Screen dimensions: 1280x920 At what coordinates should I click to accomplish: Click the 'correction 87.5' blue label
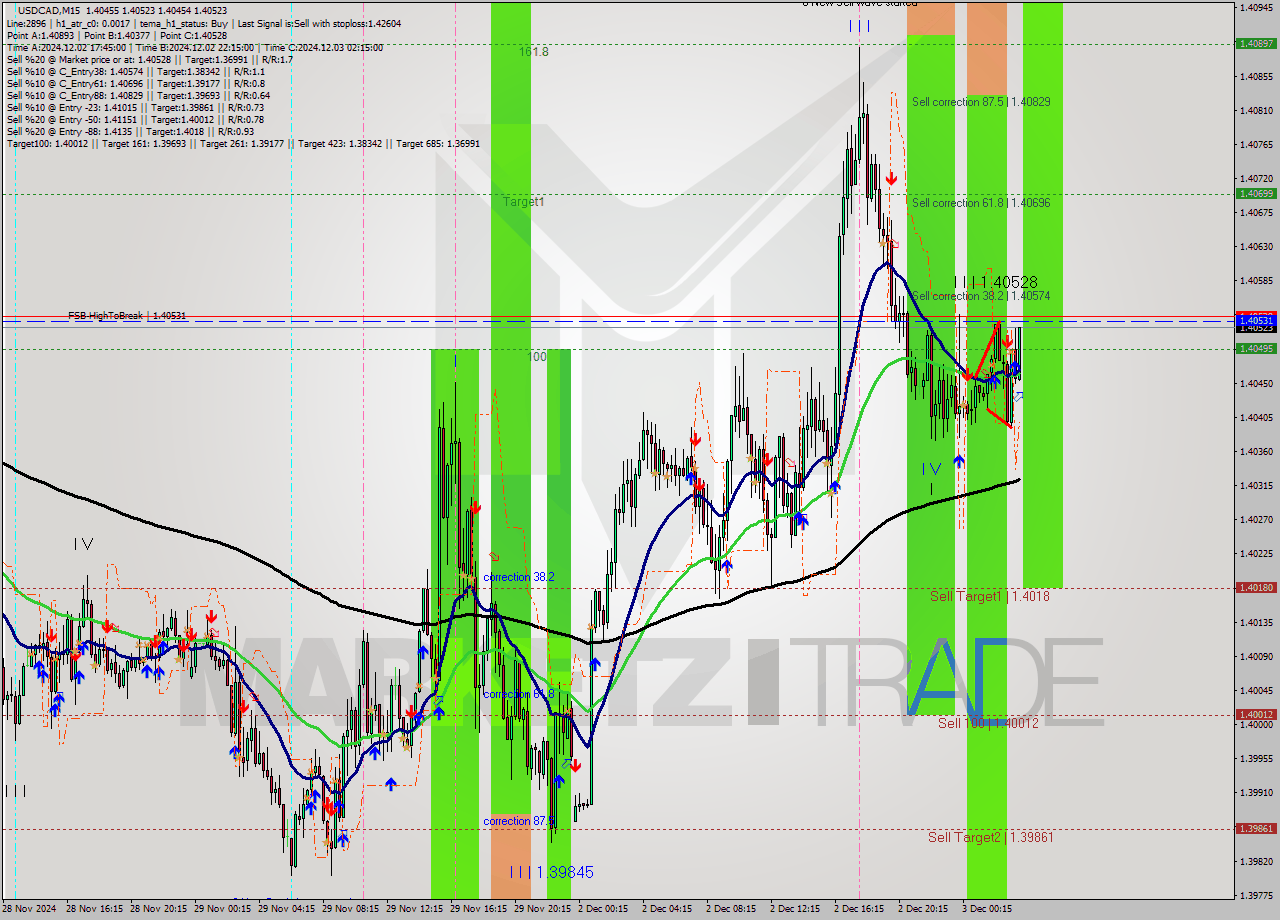(518, 821)
